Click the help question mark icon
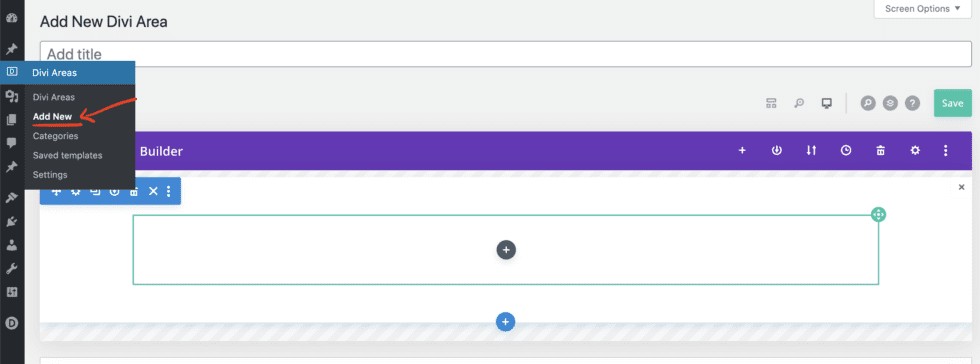Image resolution: width=980 pixels, height=364 pixels. tap(912, 103)
